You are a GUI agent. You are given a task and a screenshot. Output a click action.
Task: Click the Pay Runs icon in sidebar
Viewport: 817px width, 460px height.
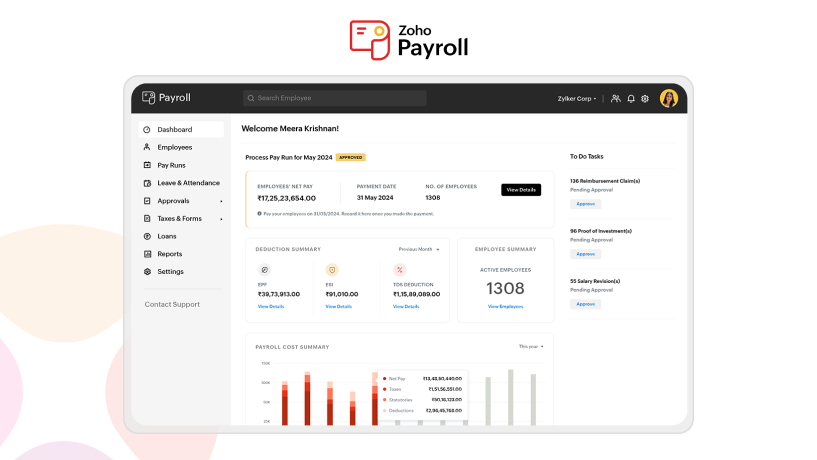(147, 165)
